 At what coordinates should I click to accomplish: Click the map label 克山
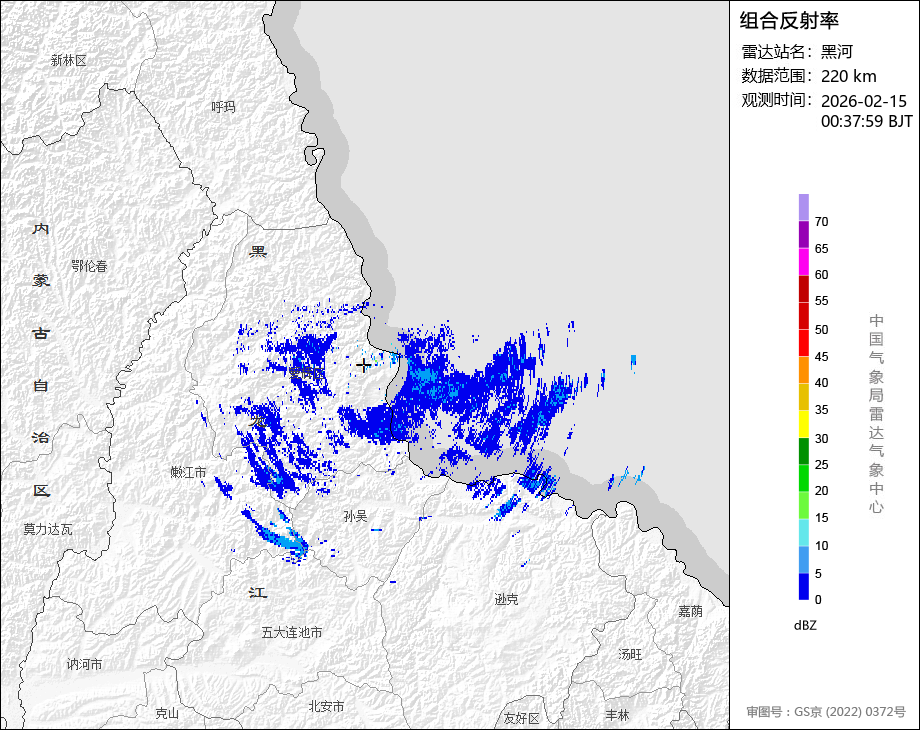pyautogui.click(x=167, y=714)
